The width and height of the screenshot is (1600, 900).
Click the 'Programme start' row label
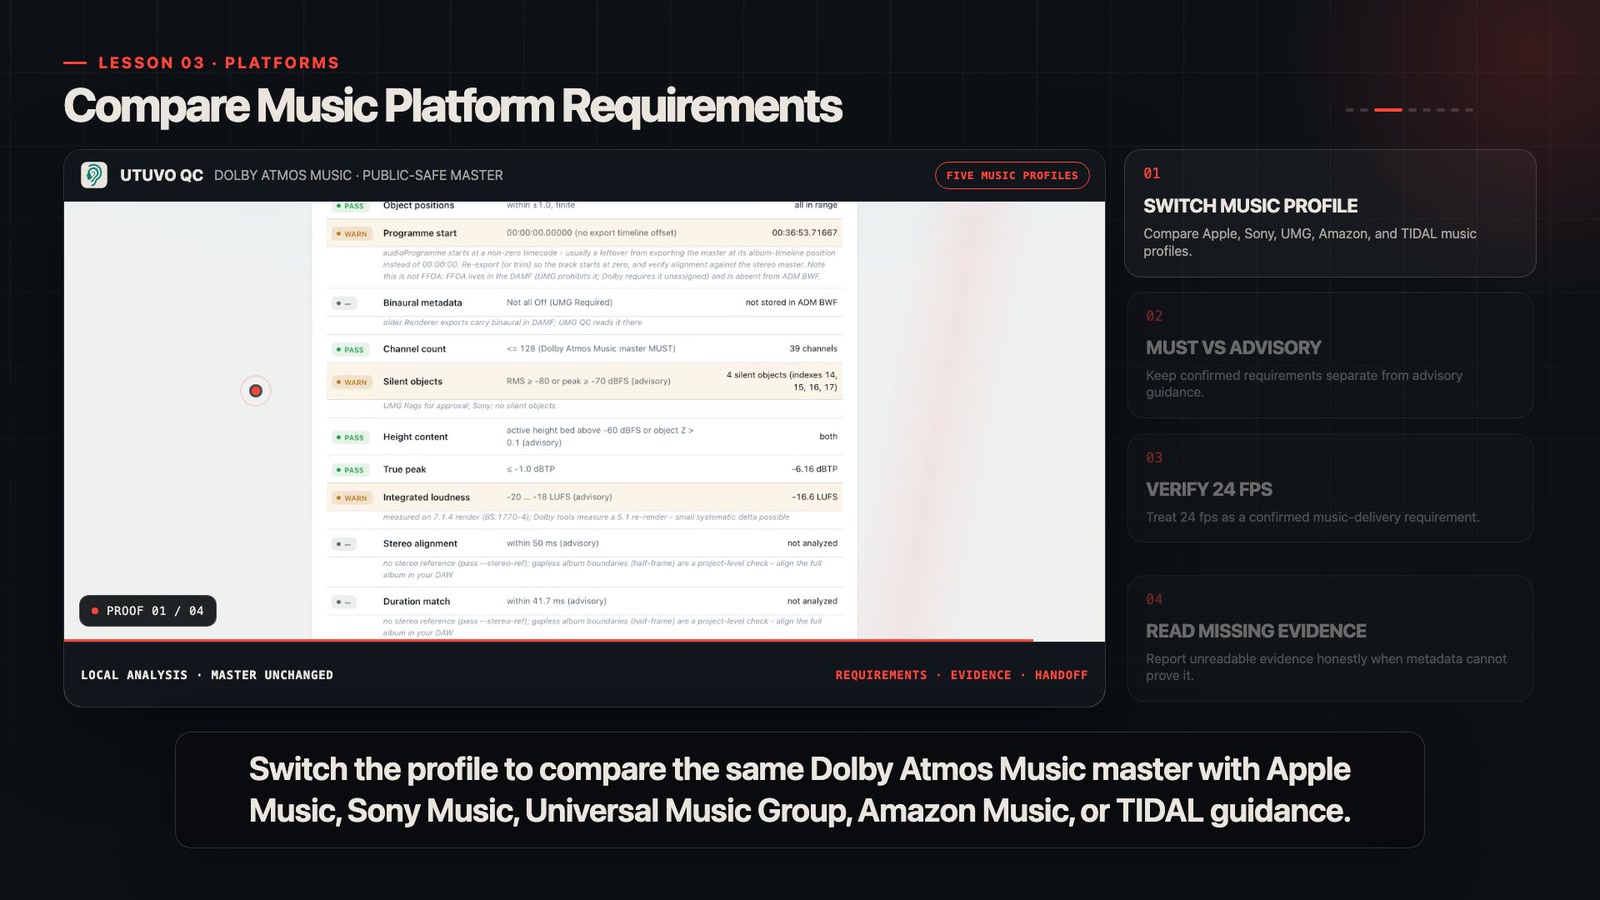pyautogui.click(x=420, y=234)
